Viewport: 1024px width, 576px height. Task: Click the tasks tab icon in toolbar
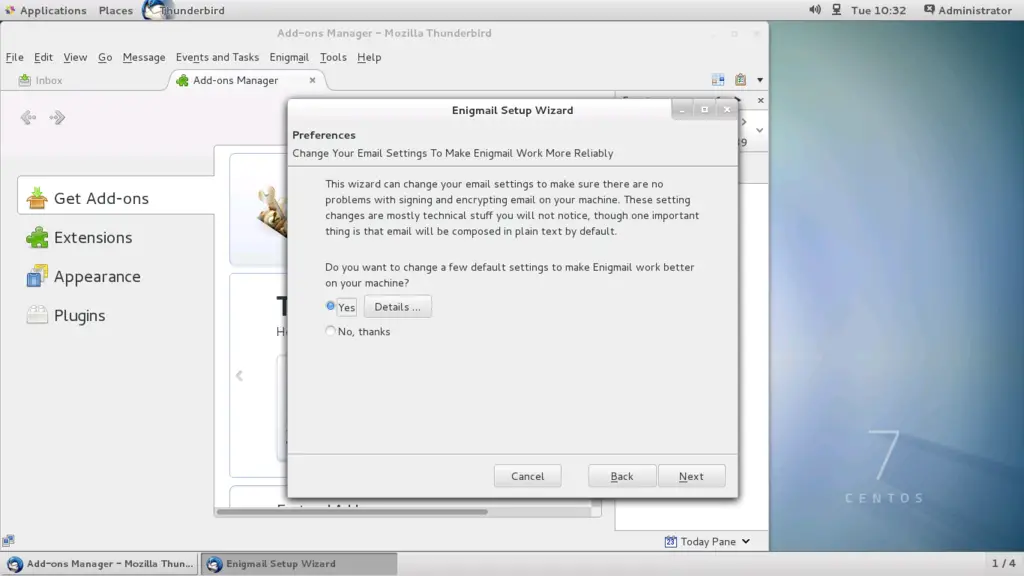tap(740, 80)
